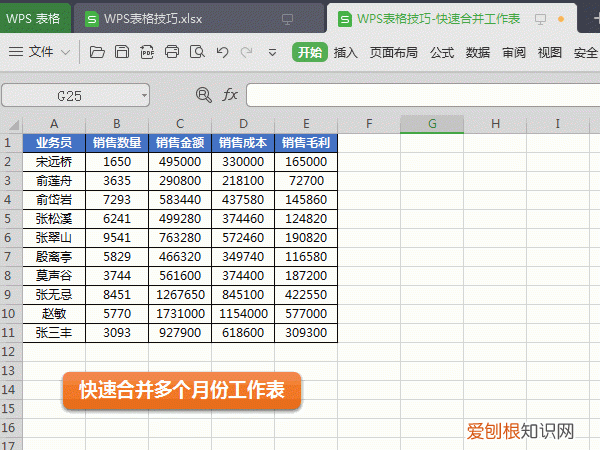Click the Print icon
Viewport: 600px width, 450px height.
(x=172, y=52)
